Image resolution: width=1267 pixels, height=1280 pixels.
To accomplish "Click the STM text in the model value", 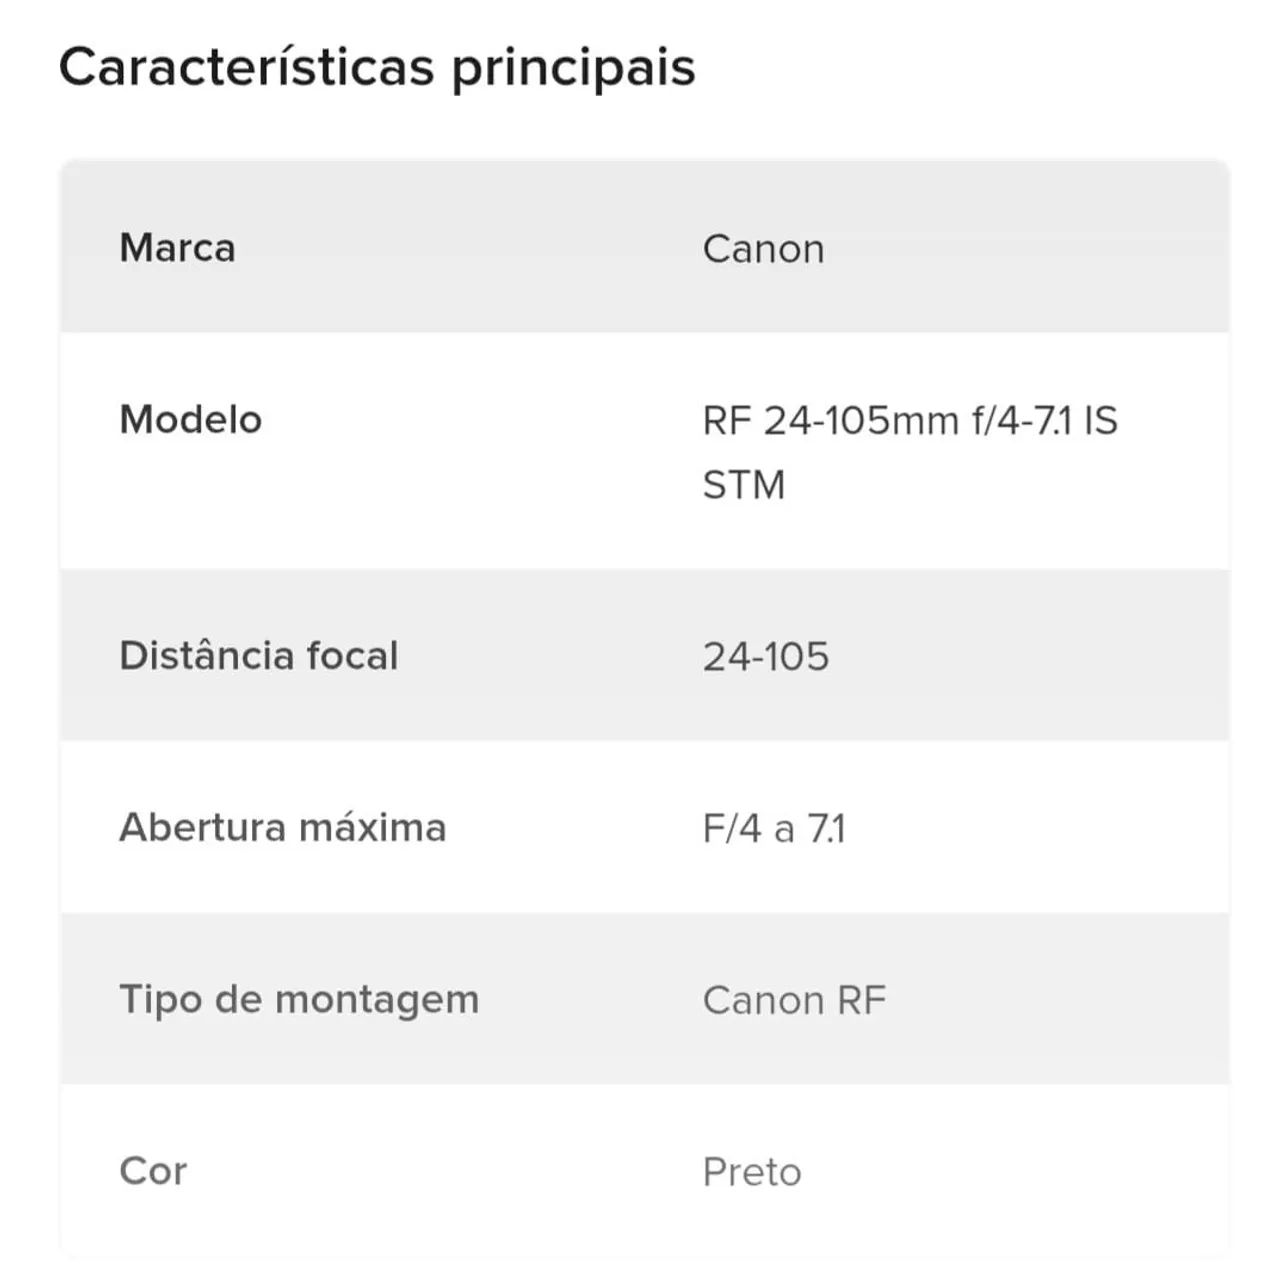I will (x=743, y=485).
